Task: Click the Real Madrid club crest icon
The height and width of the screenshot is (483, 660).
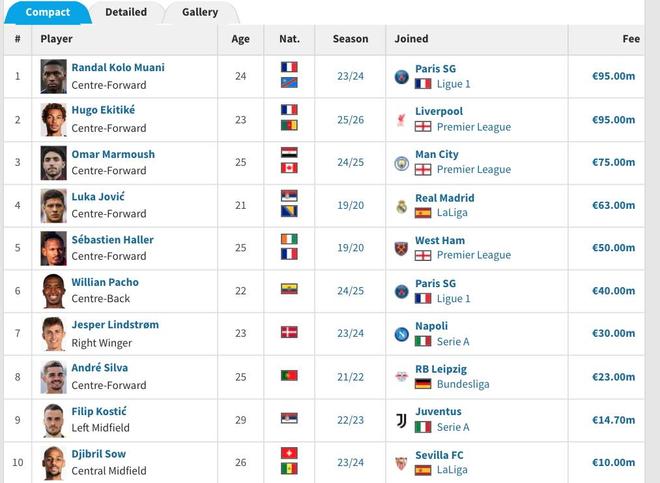Action: pos(401,206)
